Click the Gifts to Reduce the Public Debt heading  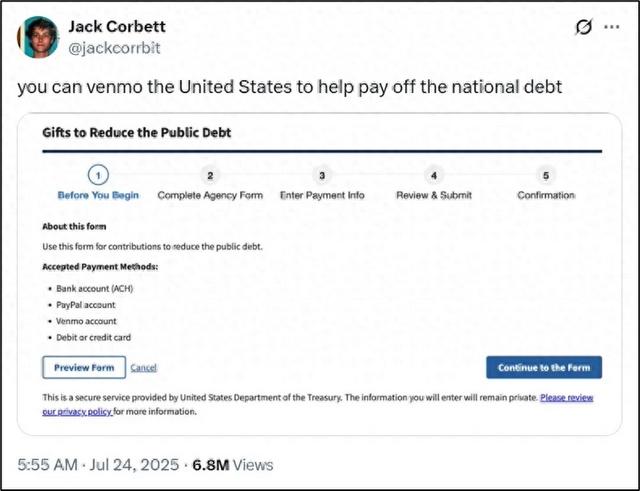(137, 133)
